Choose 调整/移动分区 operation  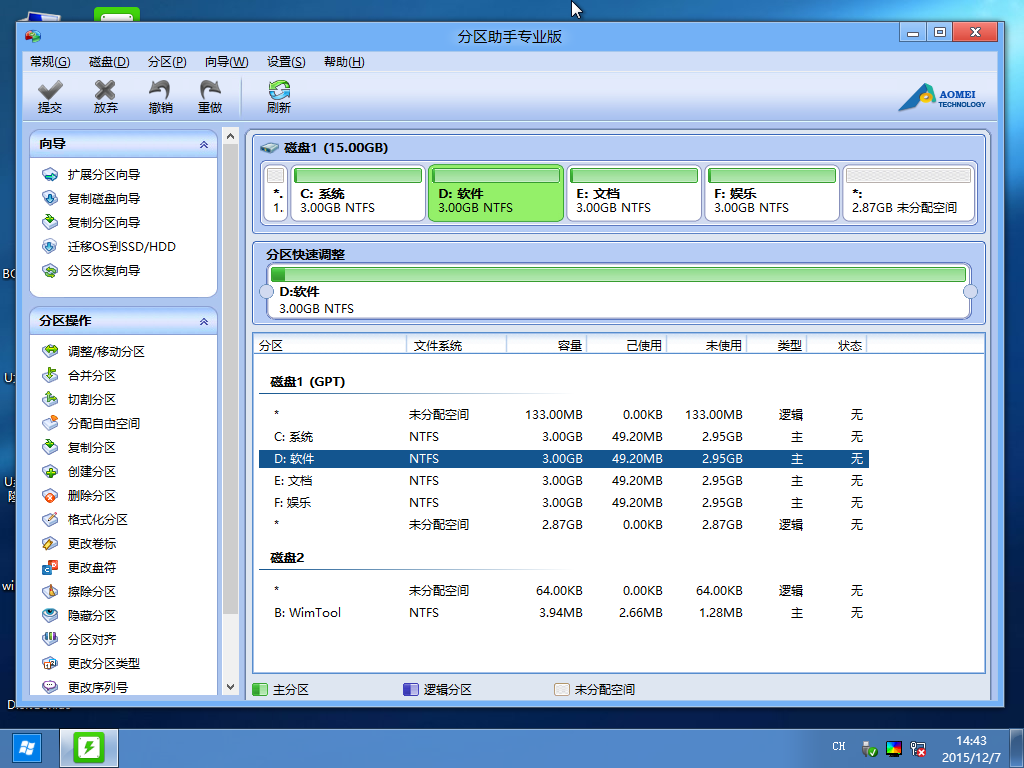[93, 351]
